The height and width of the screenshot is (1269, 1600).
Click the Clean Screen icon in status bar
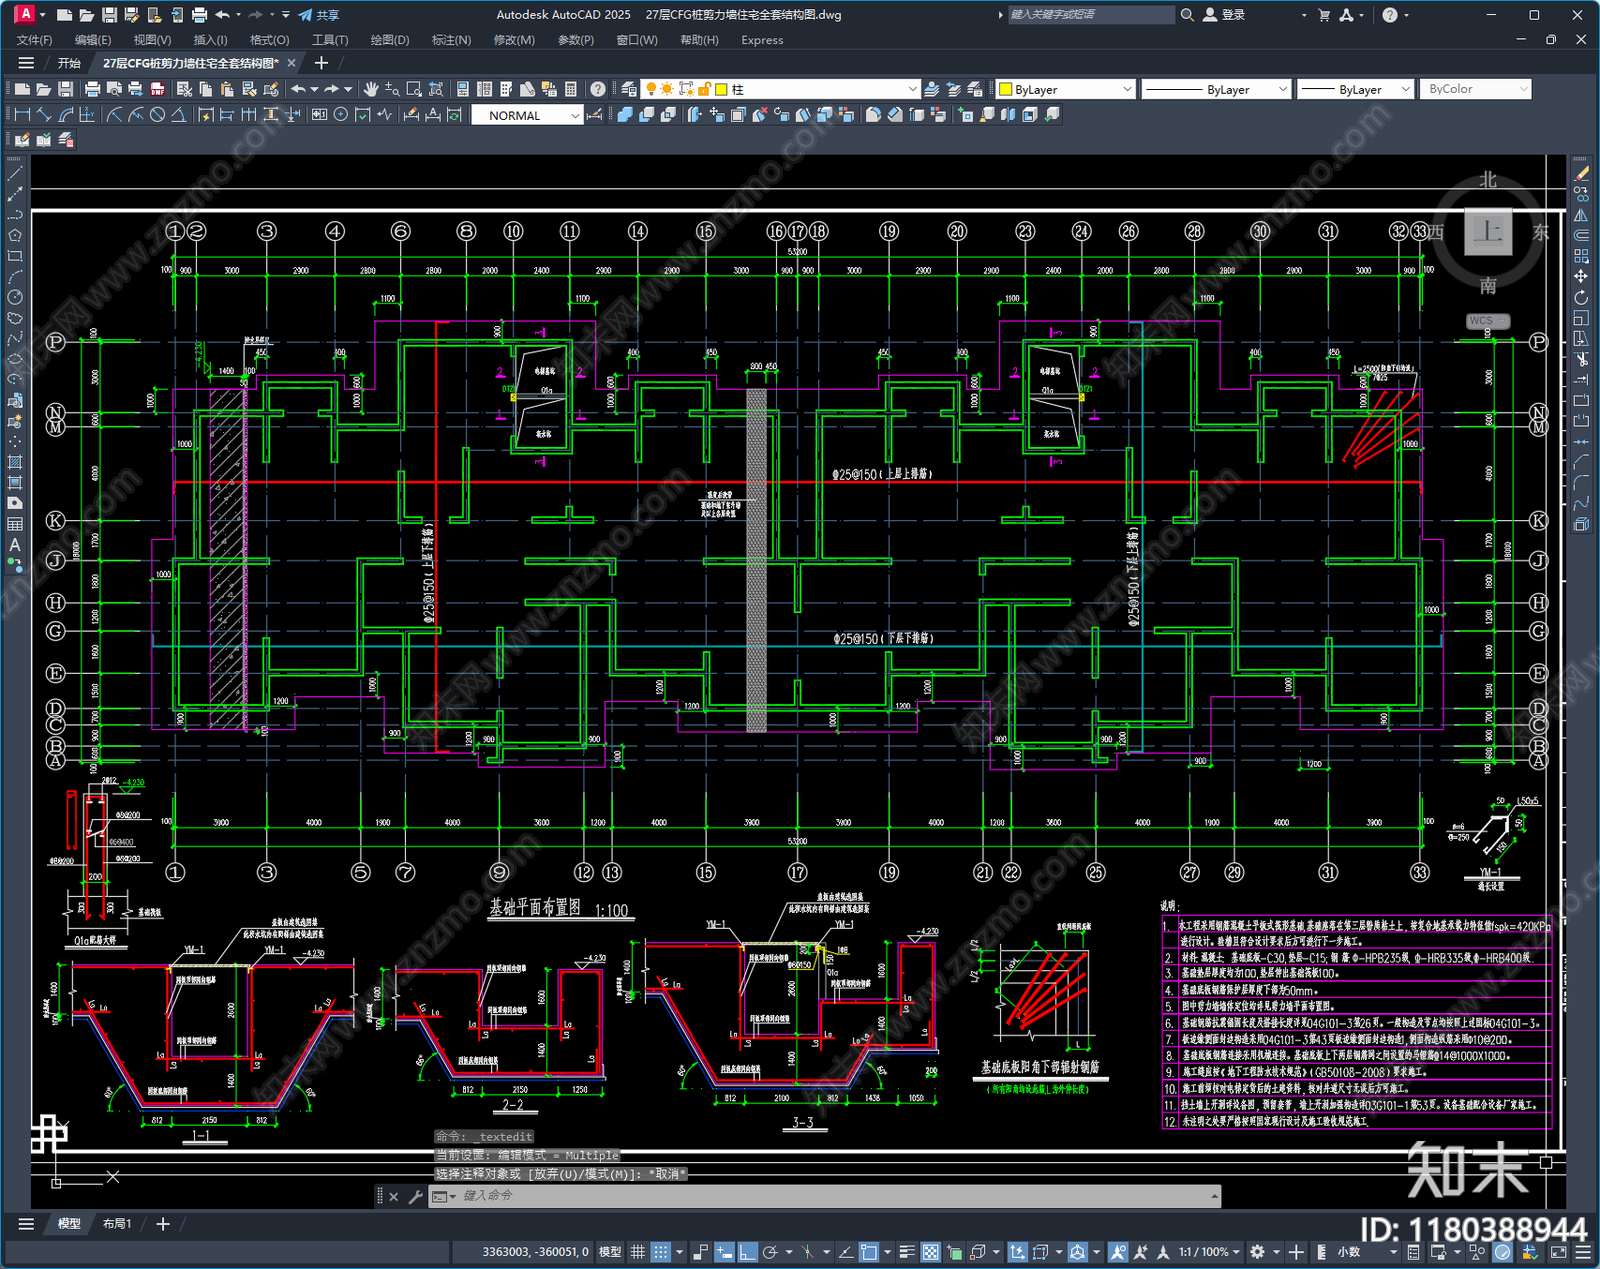pos(1559,1252)
